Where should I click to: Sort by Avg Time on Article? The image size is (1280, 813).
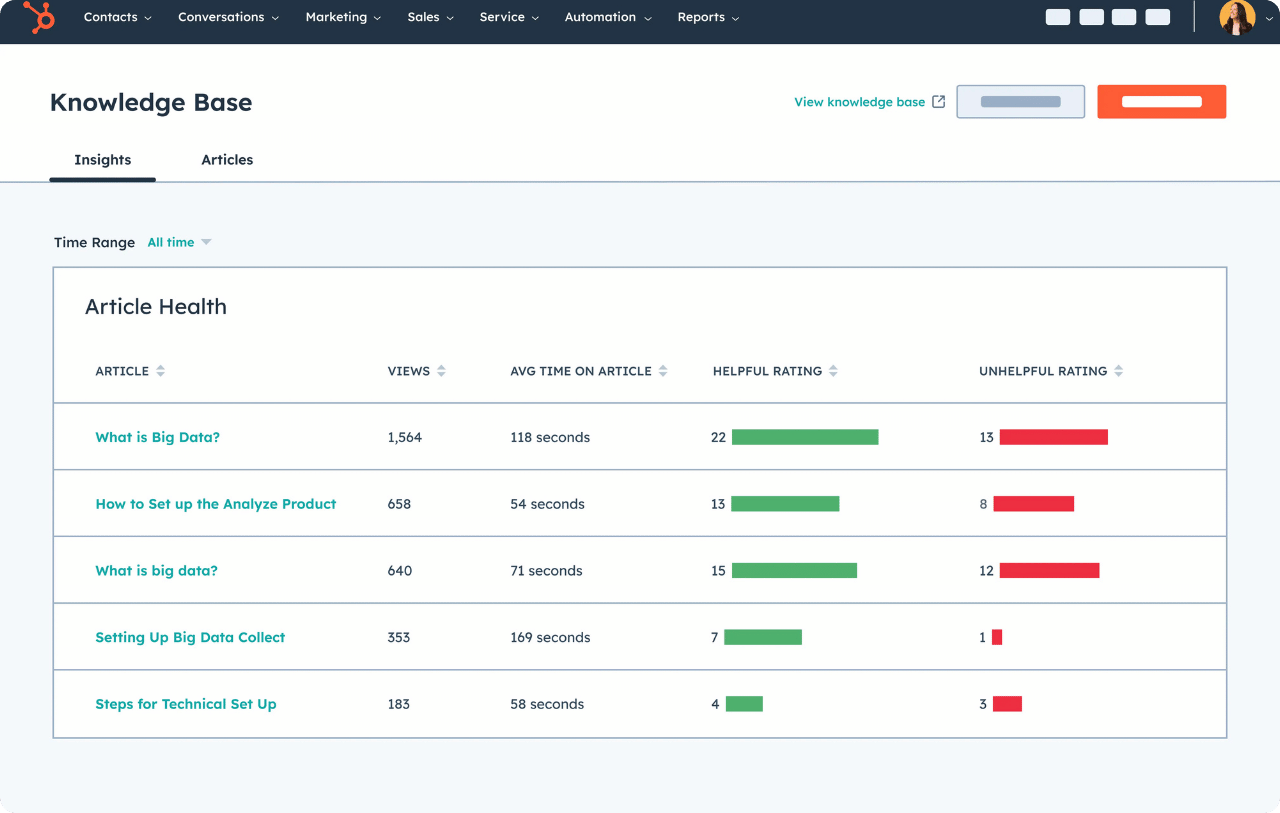tap(666, 370)
